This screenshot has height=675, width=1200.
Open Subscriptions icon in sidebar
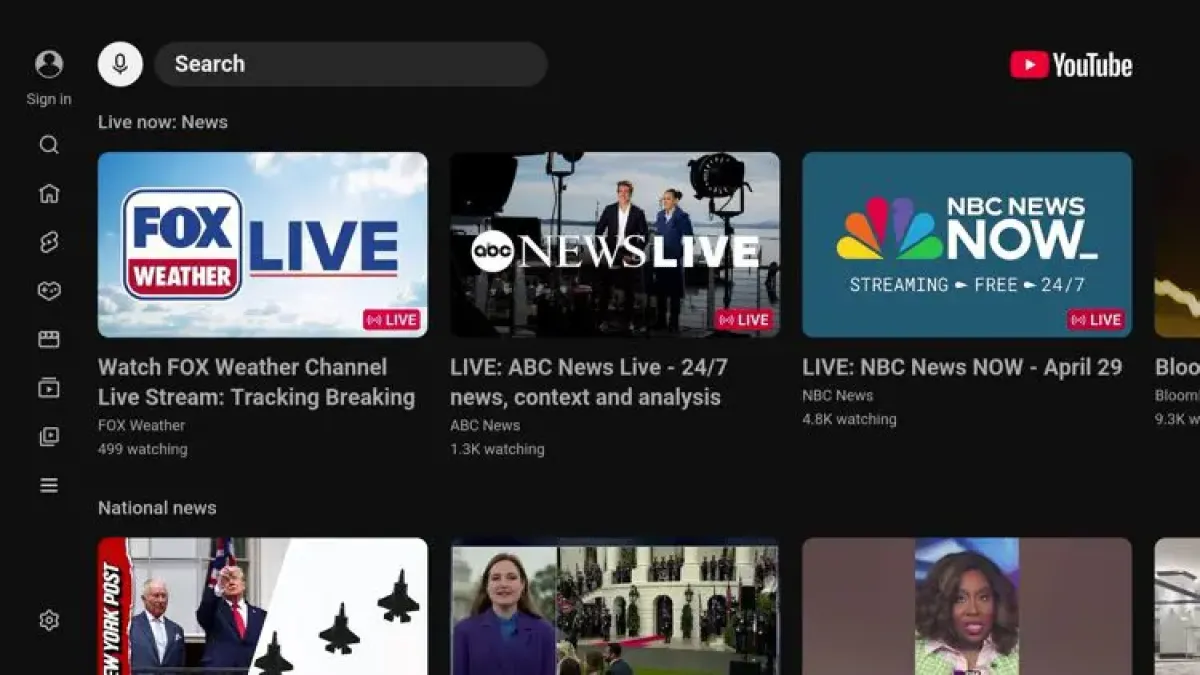[x=49, y=388]
